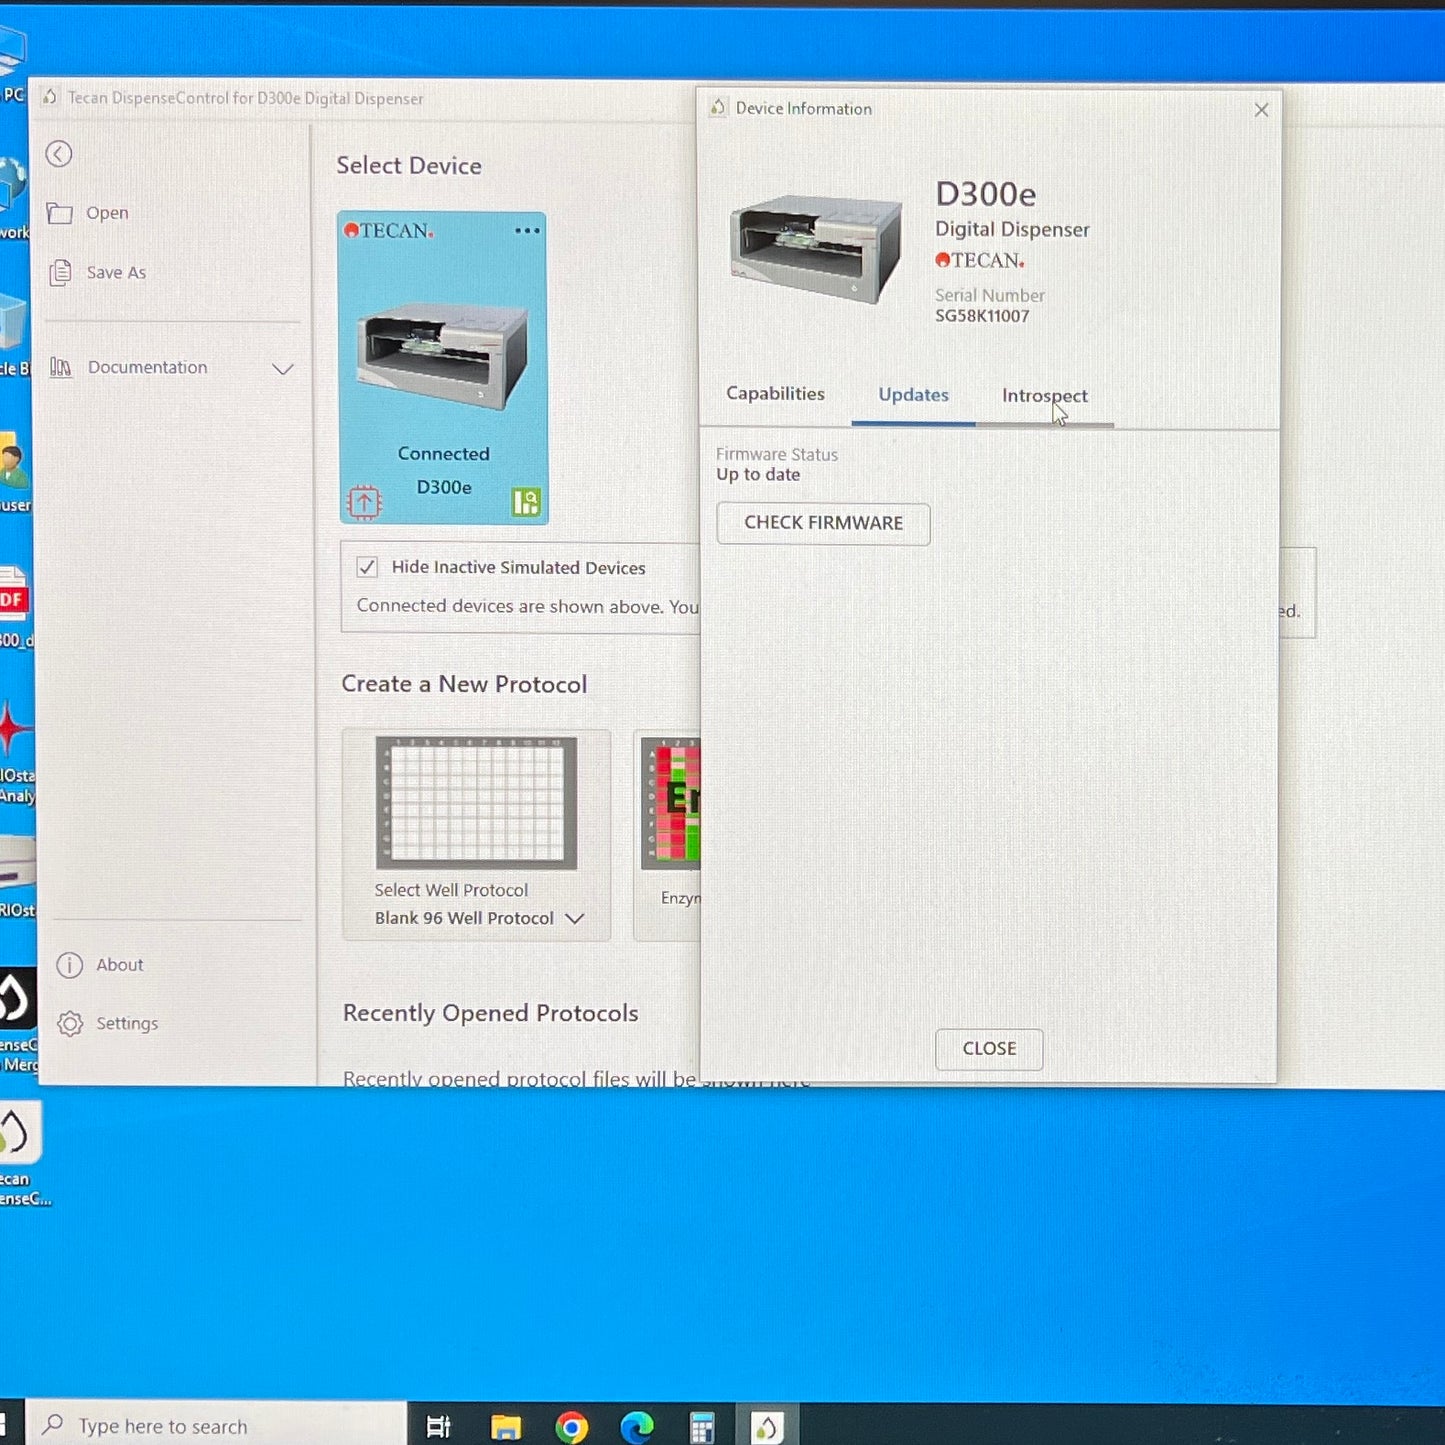The image size is (1445, 1445).
Task: Click the firmware chip icon on device card
Action: pyautogui.click(x=364, y=501)
